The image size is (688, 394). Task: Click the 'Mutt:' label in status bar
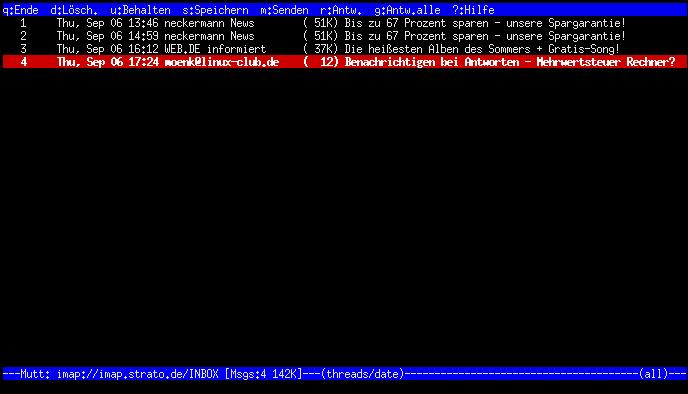[35, 374]
